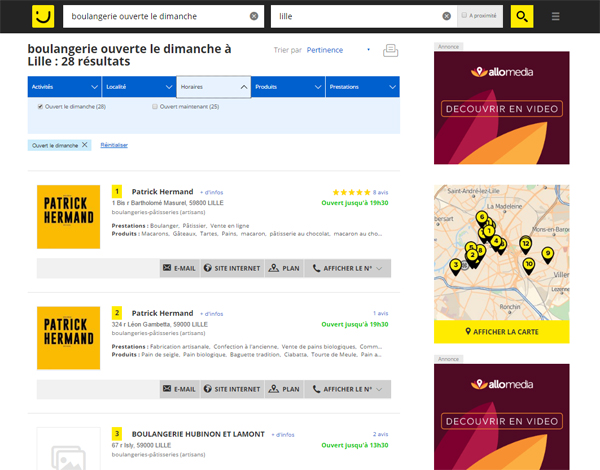Open first Patrick Hermand logo thumbnail
This screenshot has height=470, width=600.
point(68,217)
